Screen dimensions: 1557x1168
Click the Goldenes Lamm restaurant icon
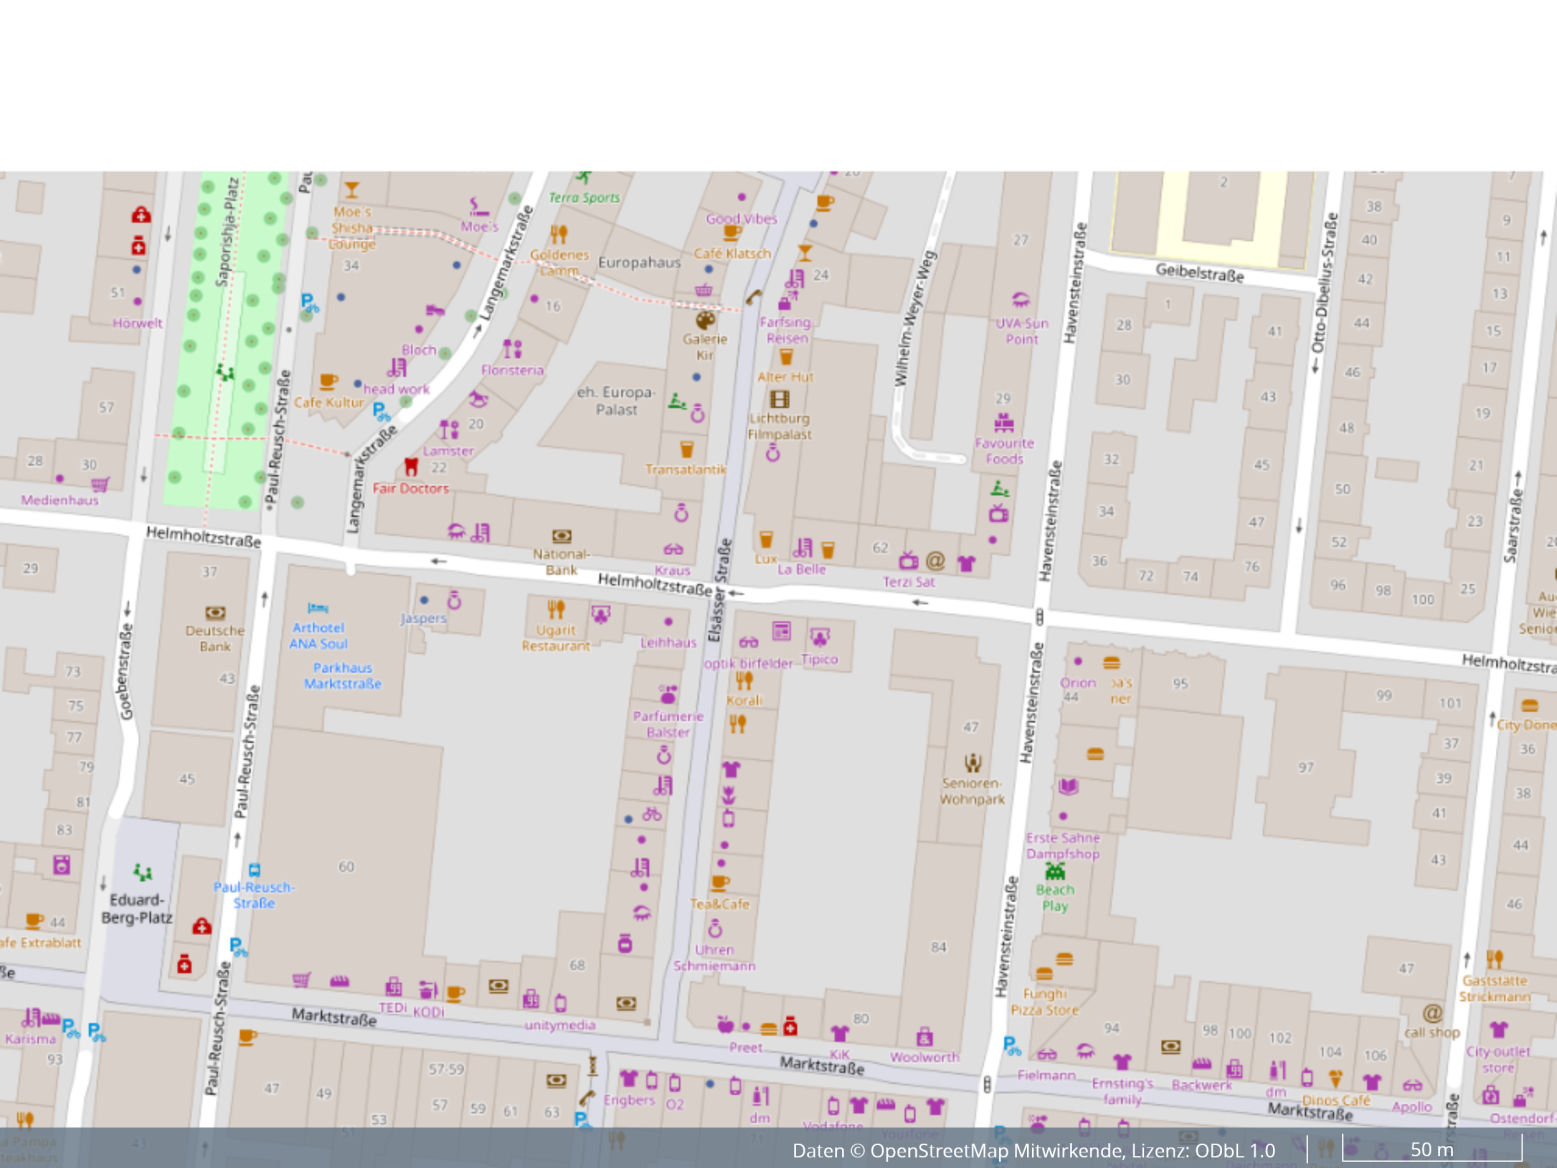tap(558, 235)
